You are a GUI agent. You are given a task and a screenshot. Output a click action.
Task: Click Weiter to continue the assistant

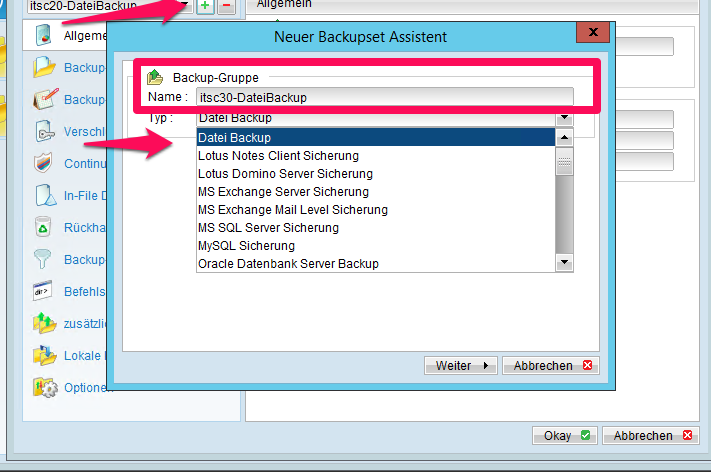click(461, 365)
